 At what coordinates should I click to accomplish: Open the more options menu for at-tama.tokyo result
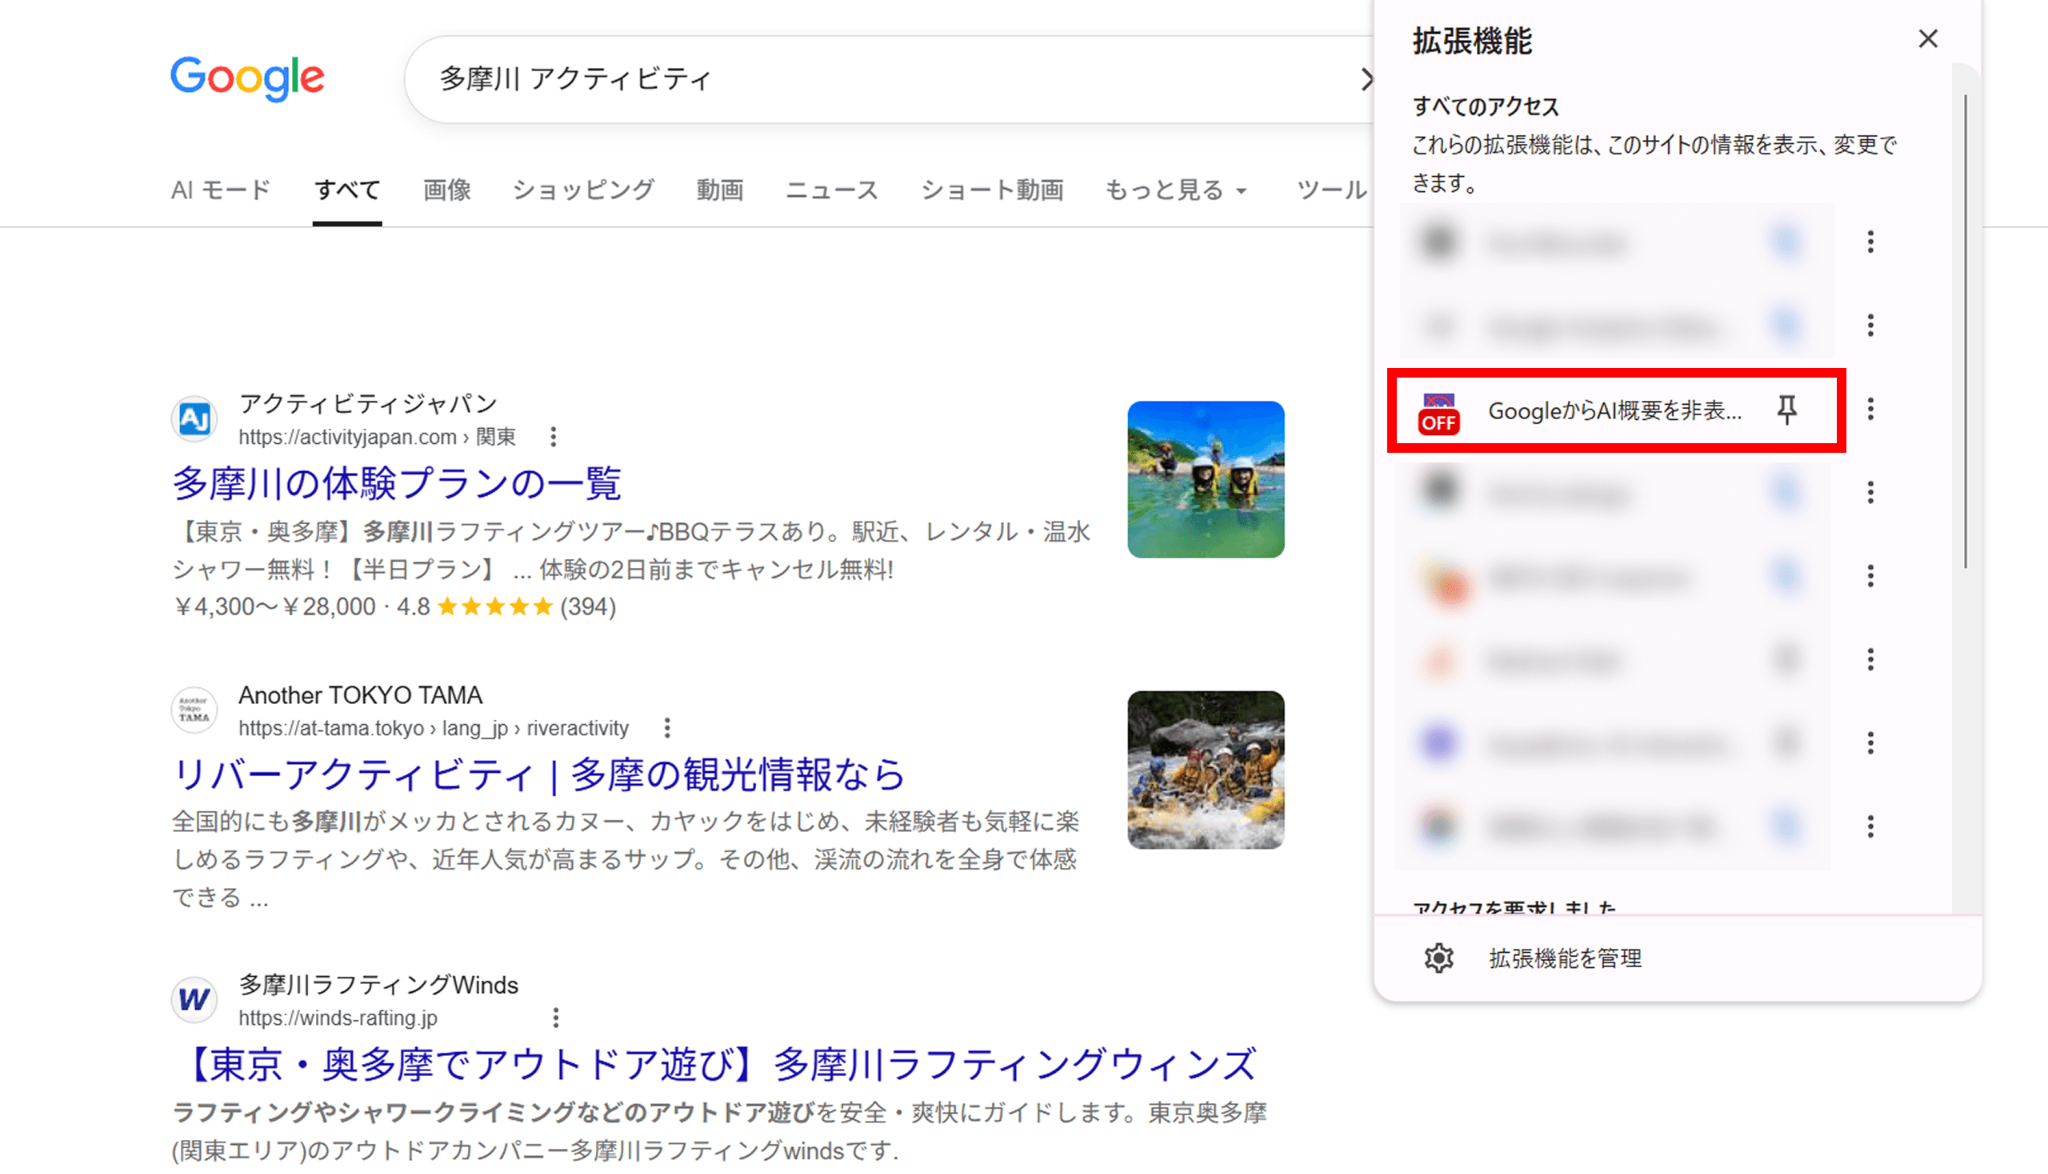point(667,728)
